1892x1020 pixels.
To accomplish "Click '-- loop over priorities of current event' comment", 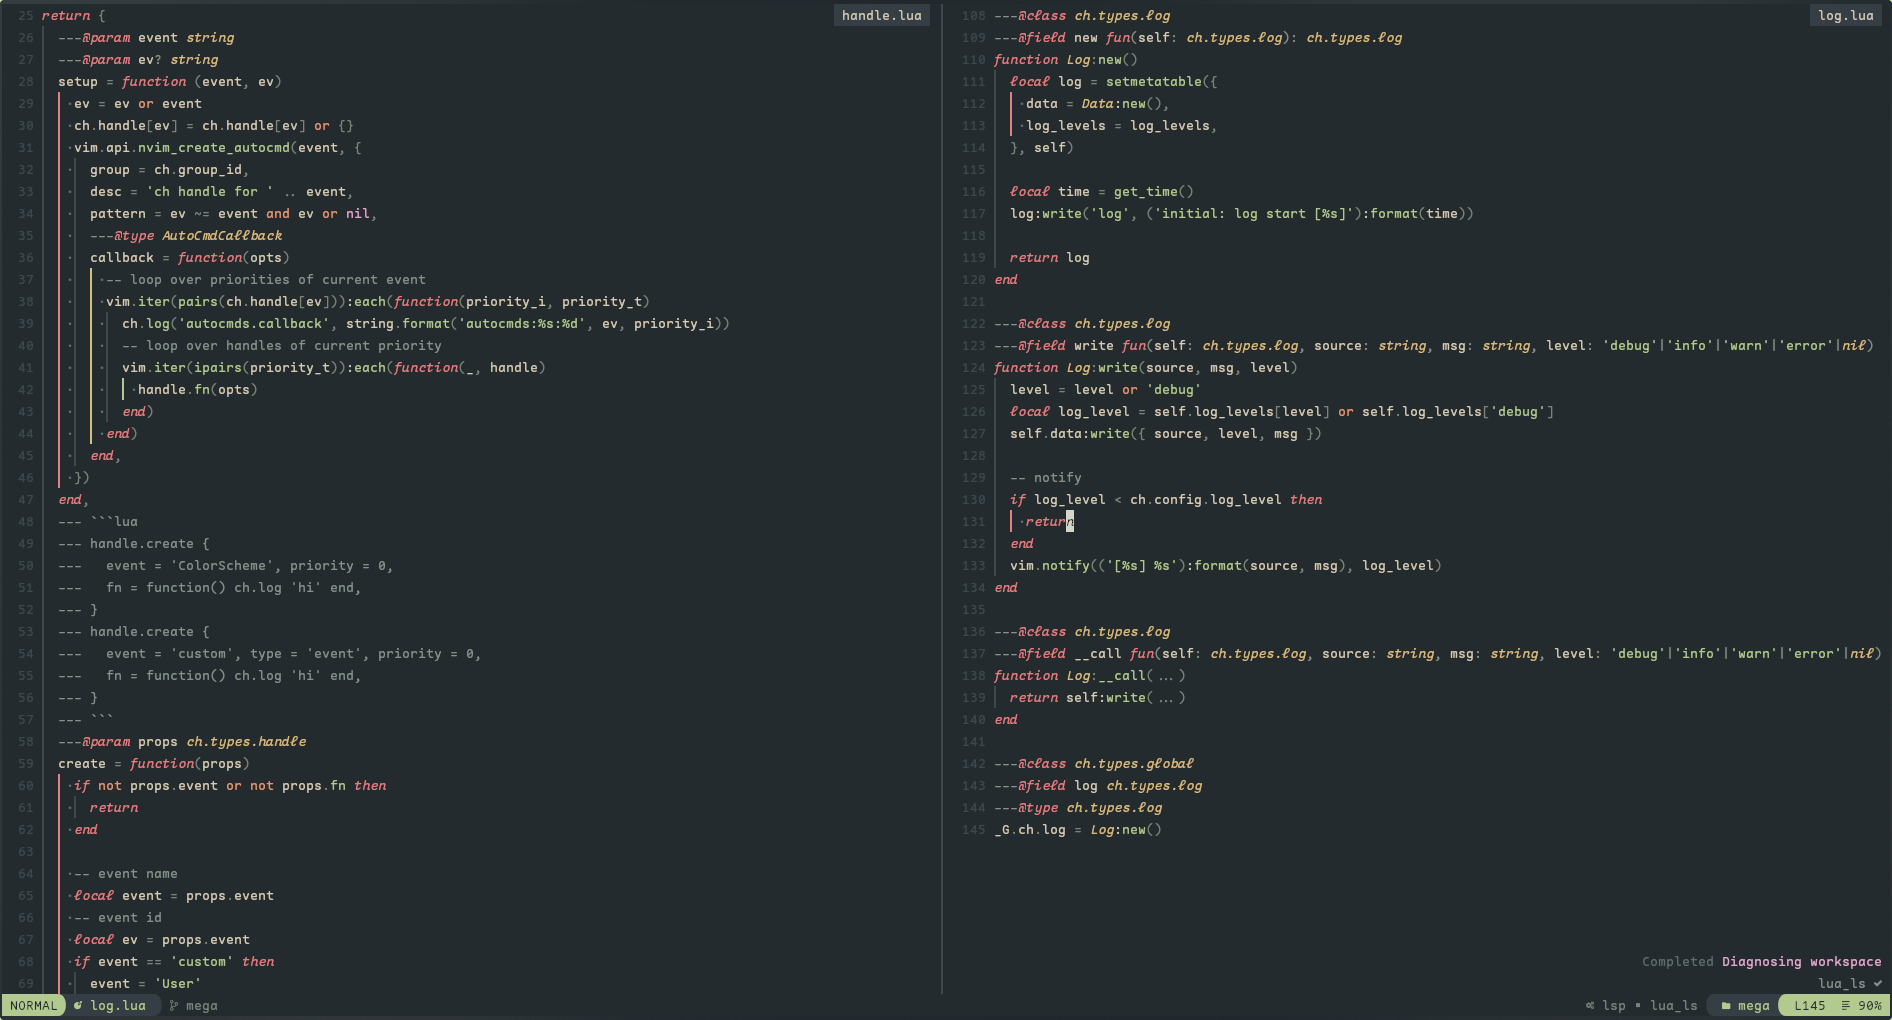I will click(x=266, y=279).
